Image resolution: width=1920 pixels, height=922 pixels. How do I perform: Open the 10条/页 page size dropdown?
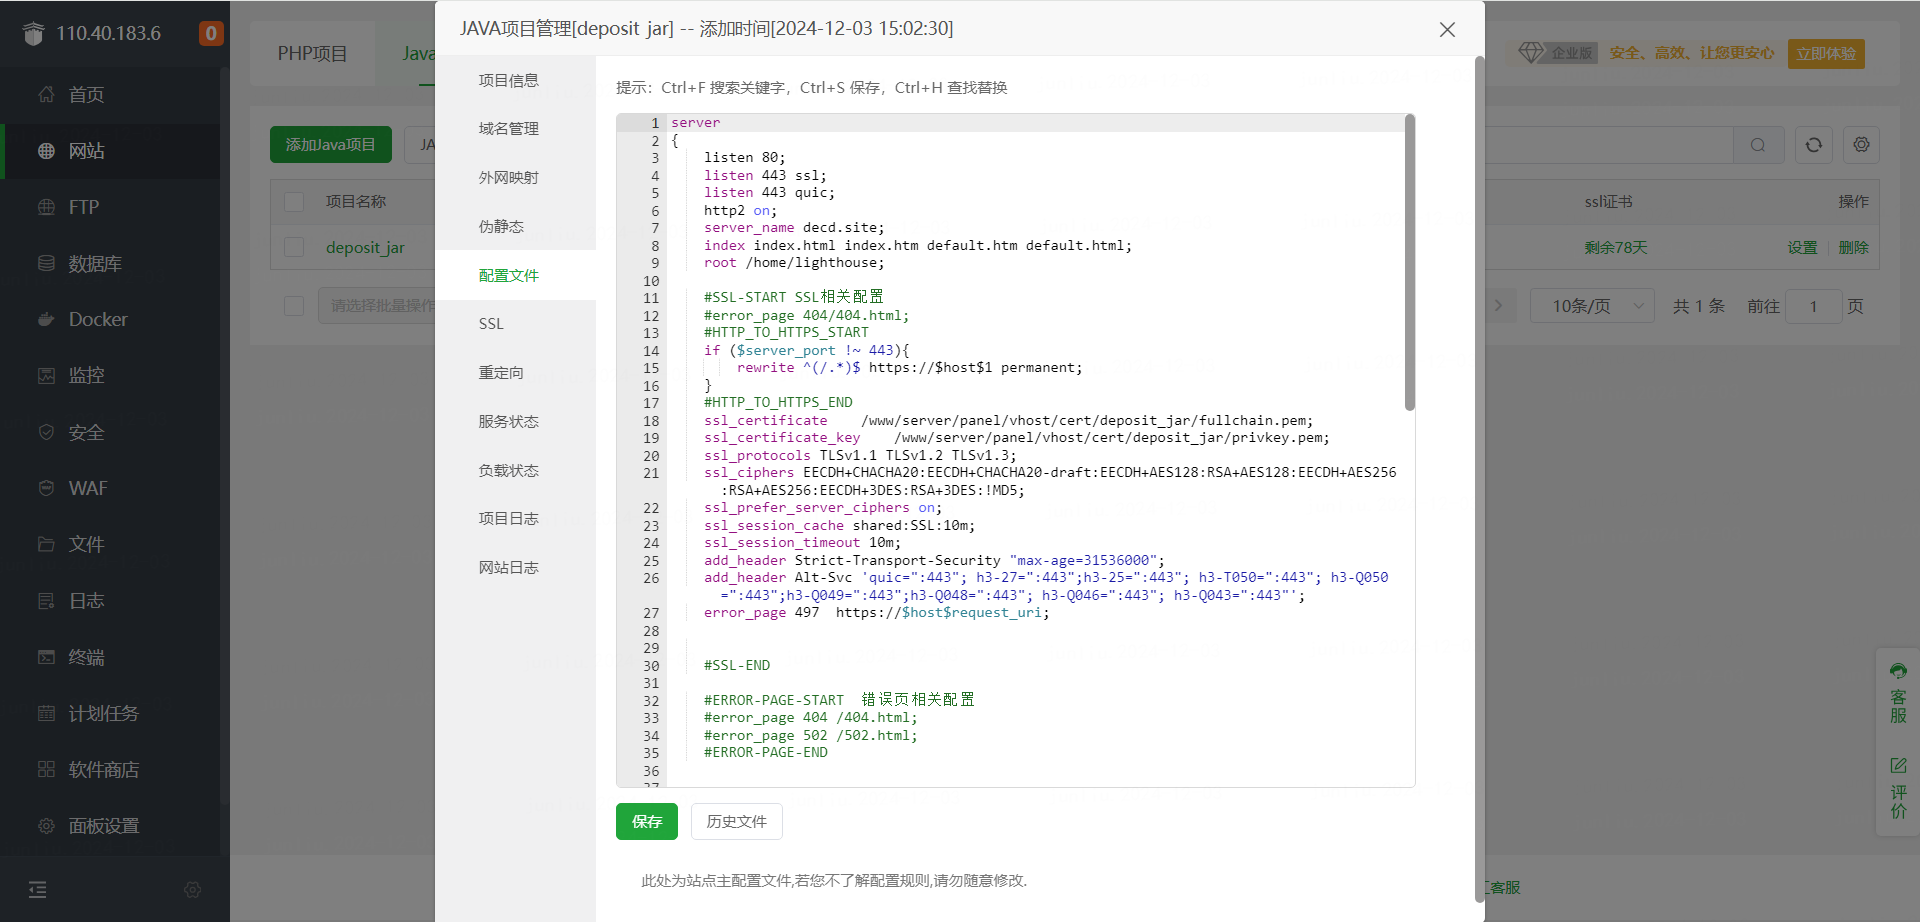pos(1593,306)
